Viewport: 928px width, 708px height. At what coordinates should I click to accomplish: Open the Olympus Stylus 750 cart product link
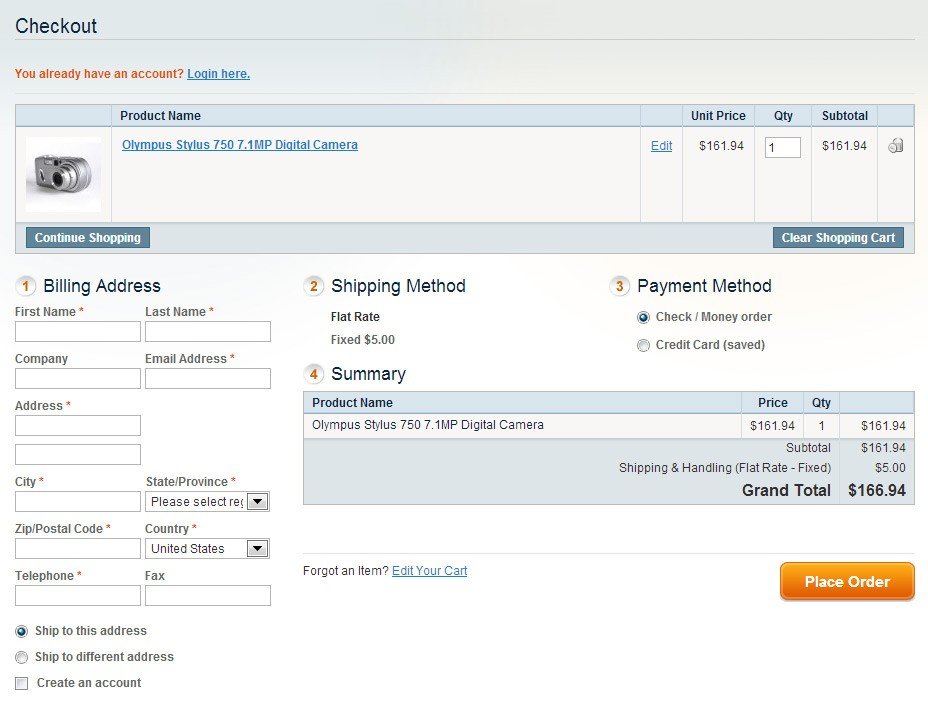click(x=240, y=145)
